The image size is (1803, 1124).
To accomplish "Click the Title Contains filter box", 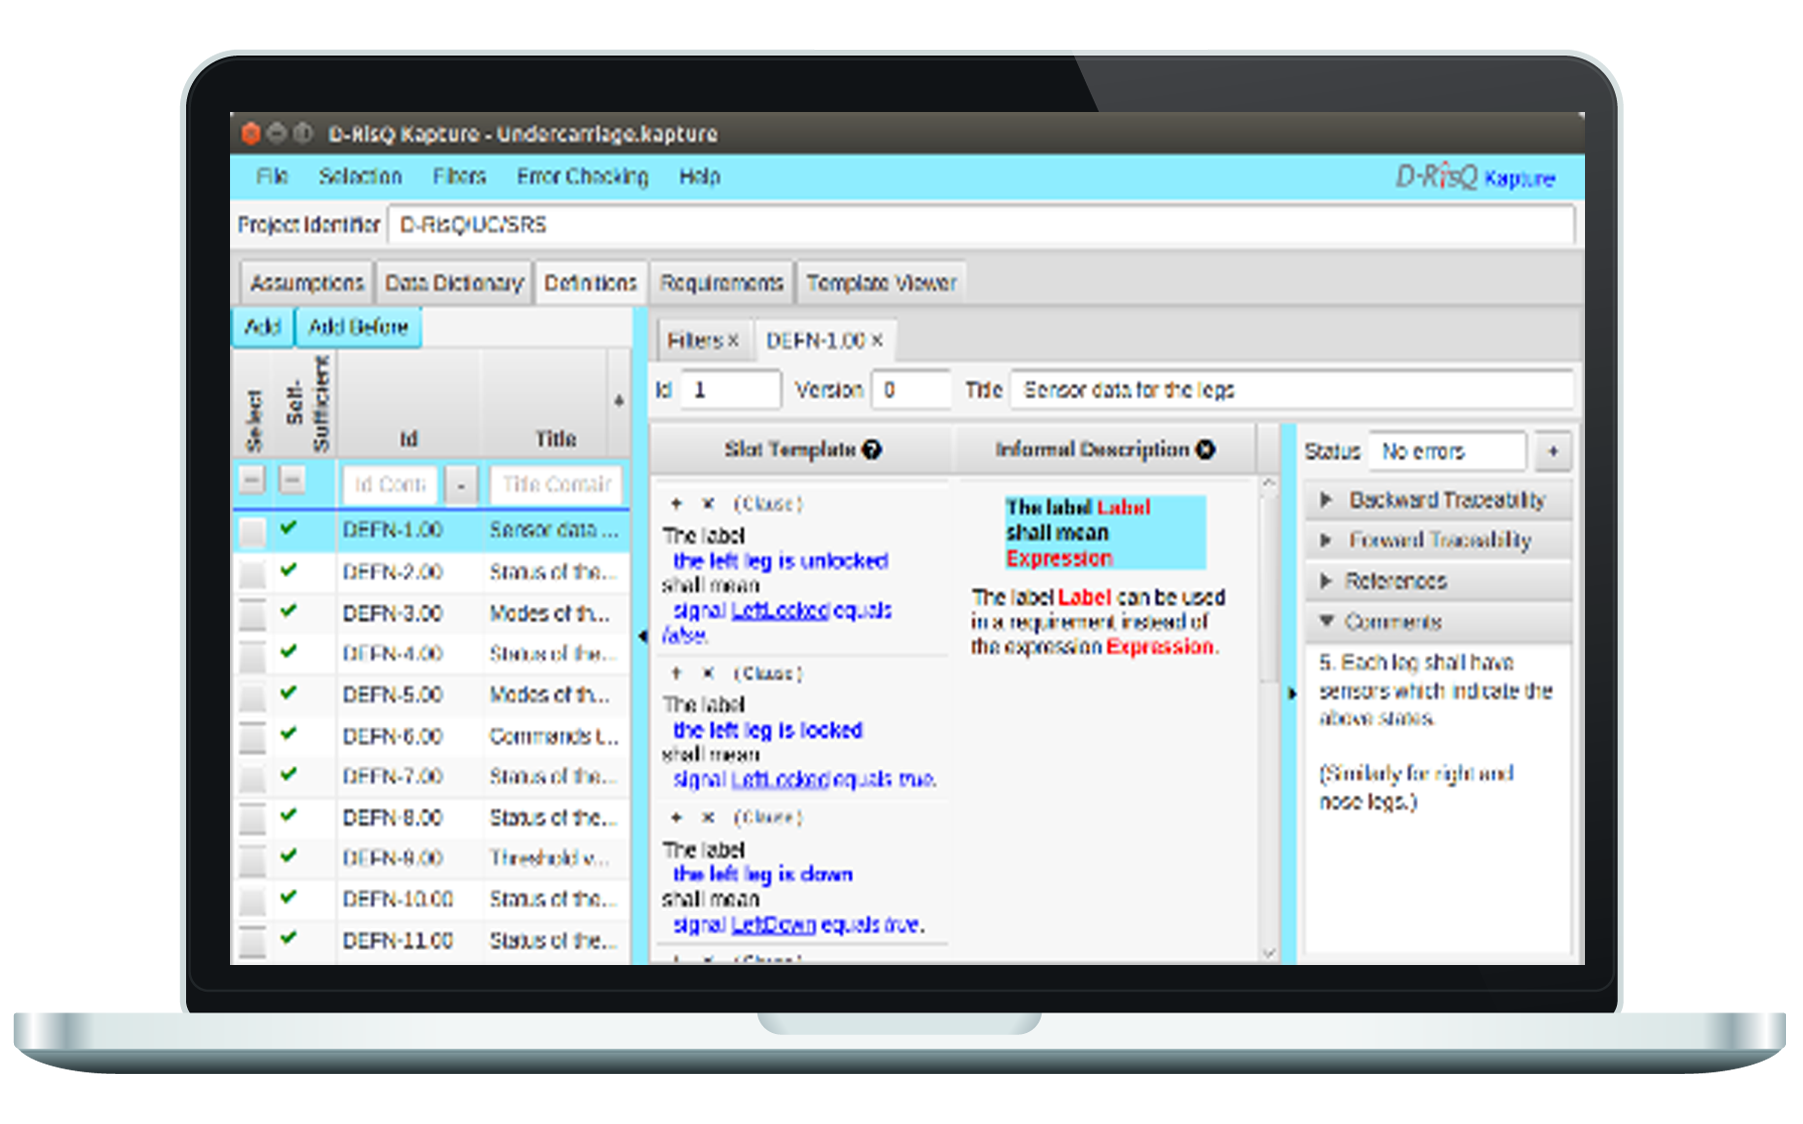I will click(557, 485).
